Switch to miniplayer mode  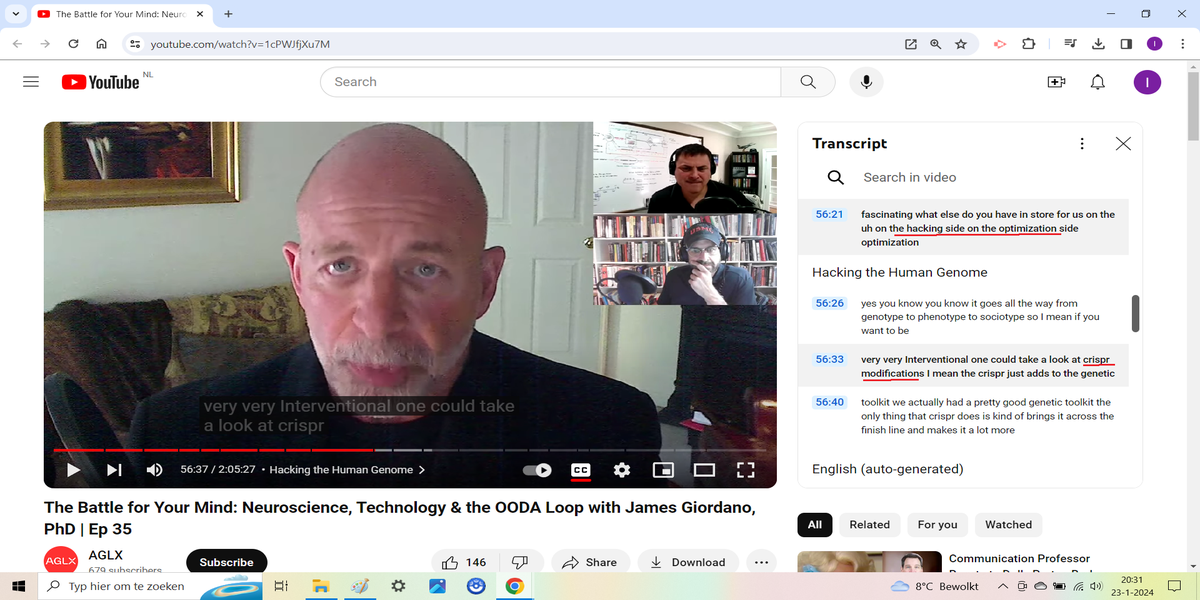pyautogui.click(x=663, y=469)
